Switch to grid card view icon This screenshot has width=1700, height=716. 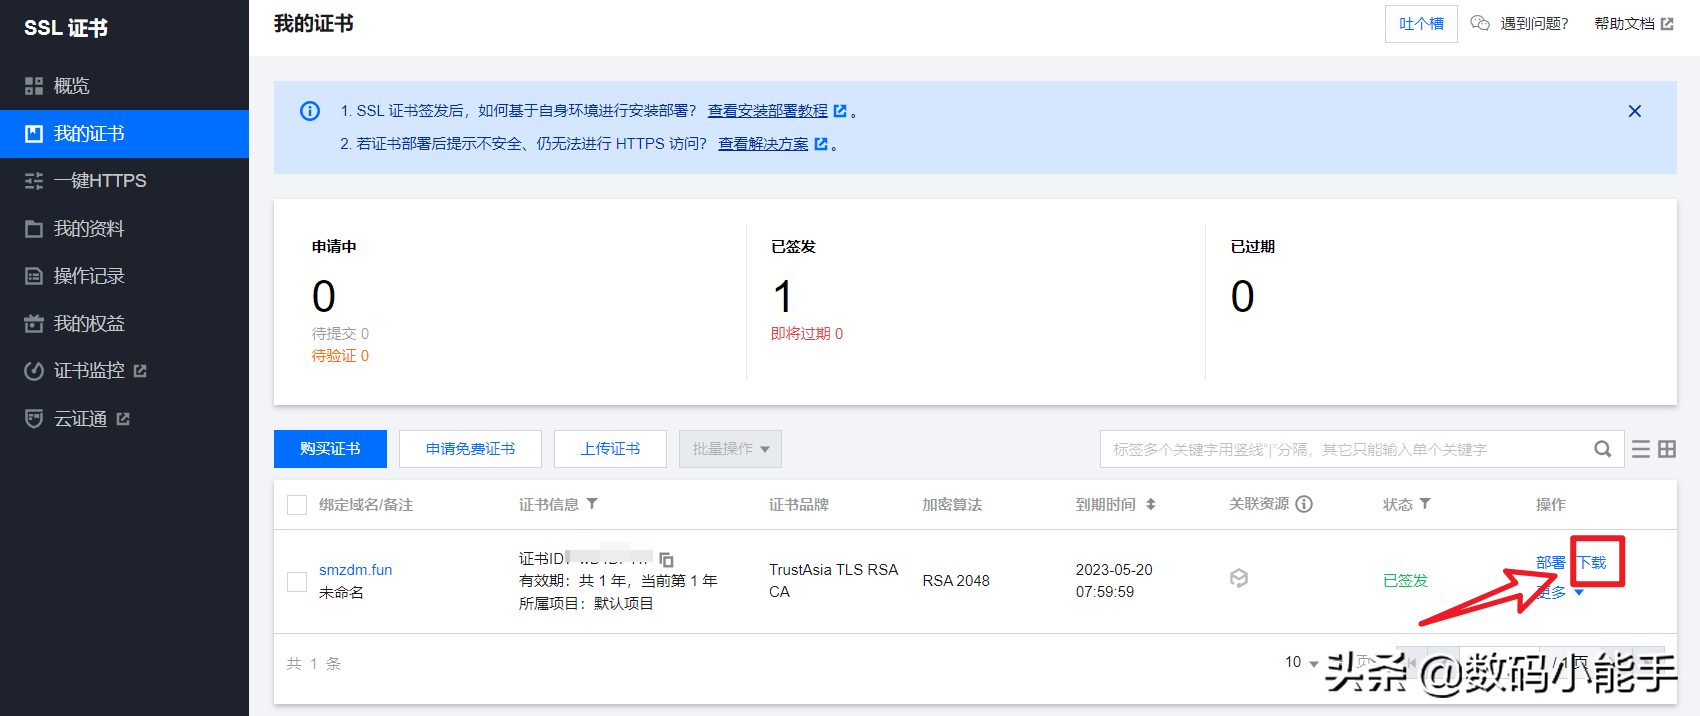1667,449
